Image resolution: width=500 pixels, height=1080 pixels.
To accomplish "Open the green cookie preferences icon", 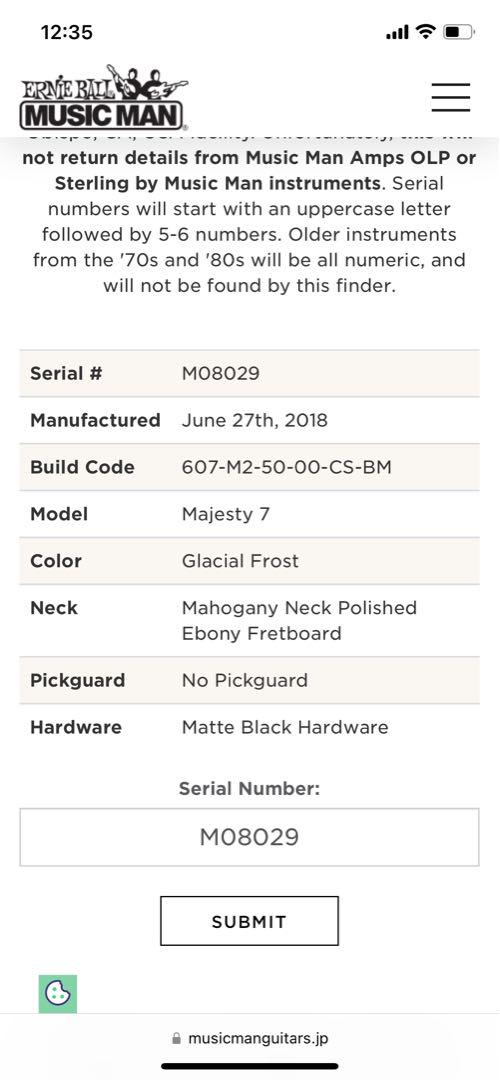I will pyautogui.click(x=58, y=994).
